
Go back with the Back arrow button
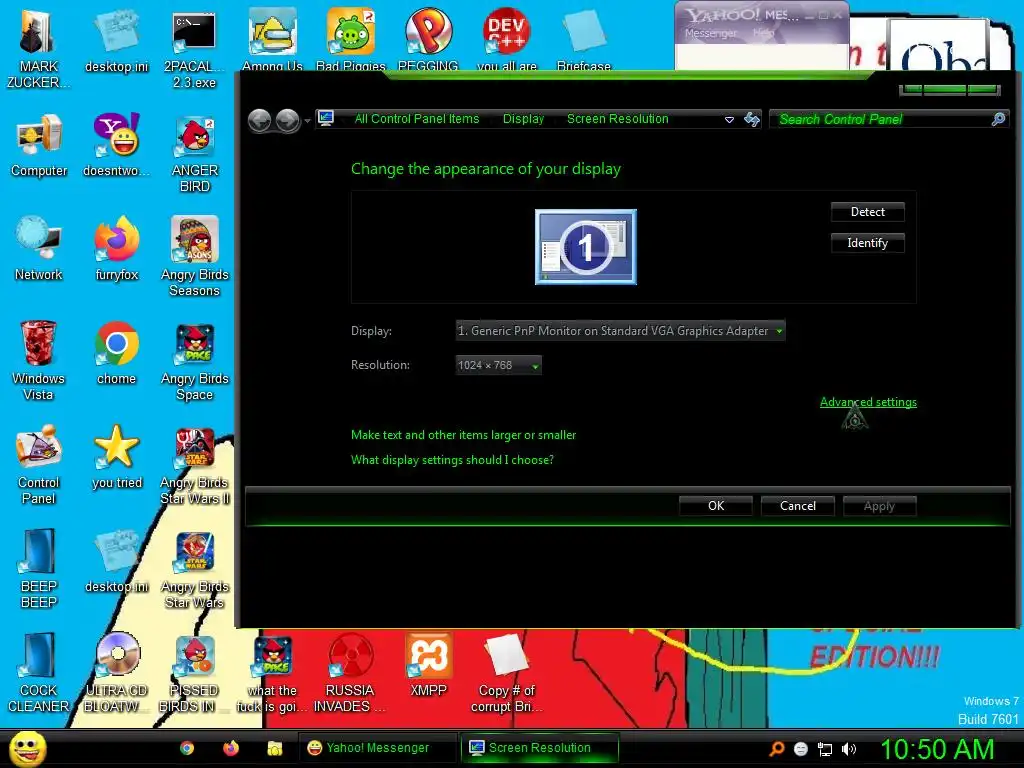pos(260,120)
